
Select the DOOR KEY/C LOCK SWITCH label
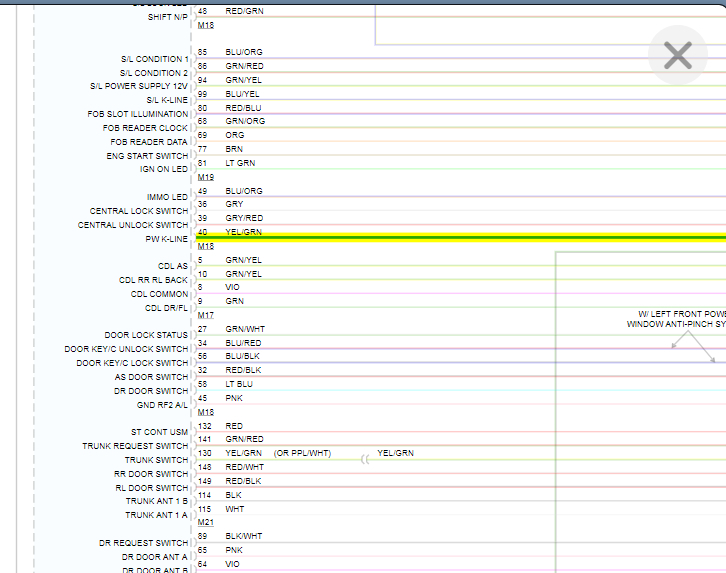point(132,363)
